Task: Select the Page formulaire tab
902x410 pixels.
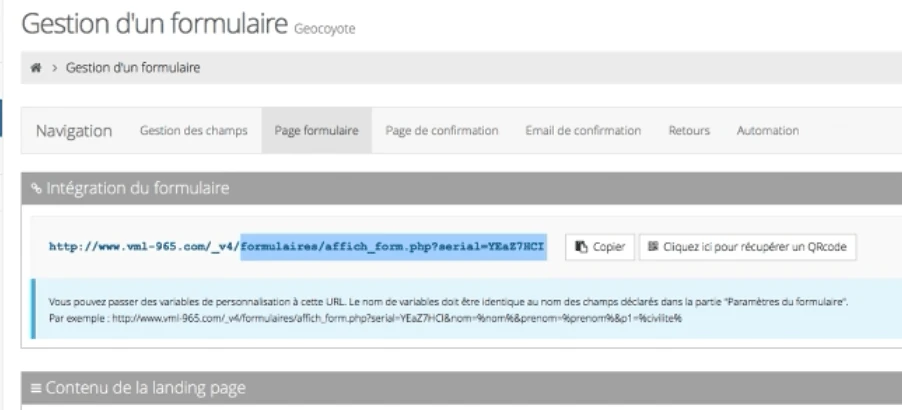Action: click(316, 131)
